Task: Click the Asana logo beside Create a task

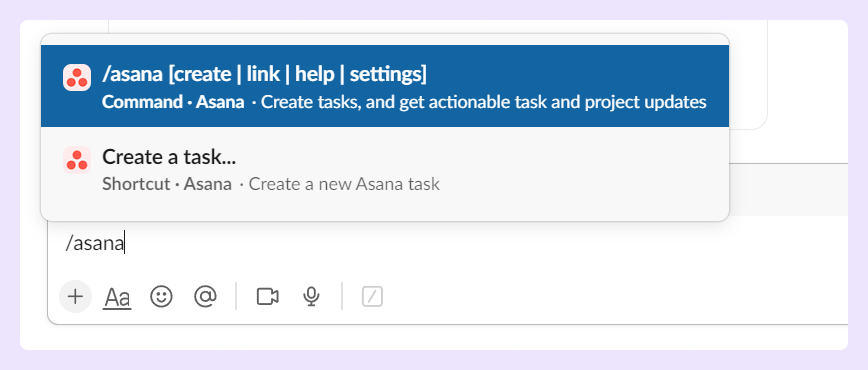Action: click(x=76, y=160)
